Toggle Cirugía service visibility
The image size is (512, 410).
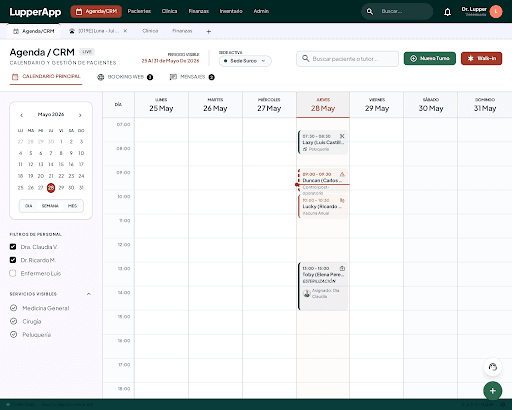pos(14,321)
